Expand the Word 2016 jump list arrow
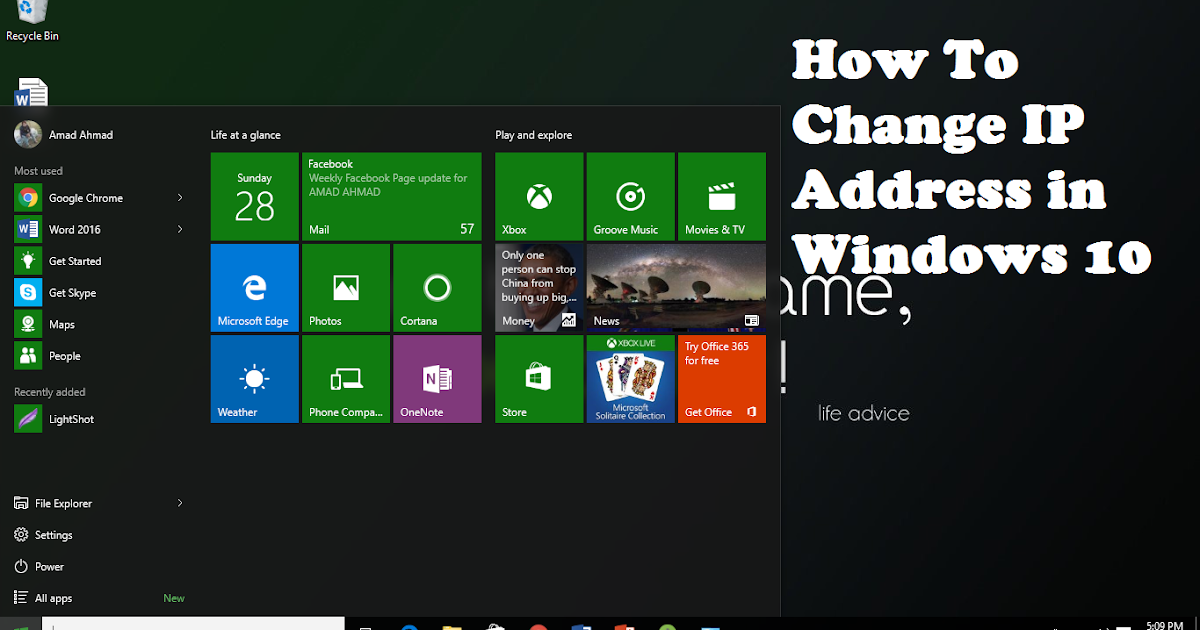The height and width of the screenshot is (630, 1200). [179, 229]
